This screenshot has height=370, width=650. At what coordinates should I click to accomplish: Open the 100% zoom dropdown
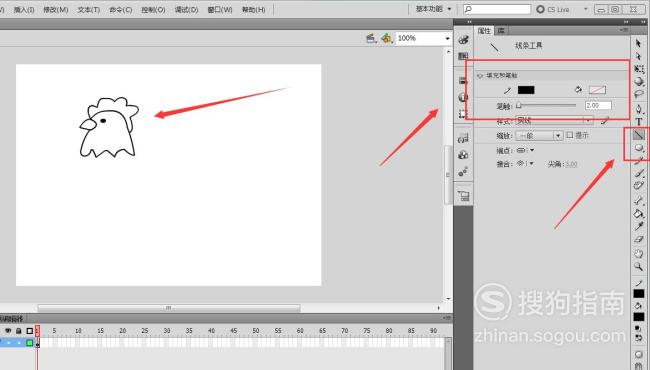[448, 39]
